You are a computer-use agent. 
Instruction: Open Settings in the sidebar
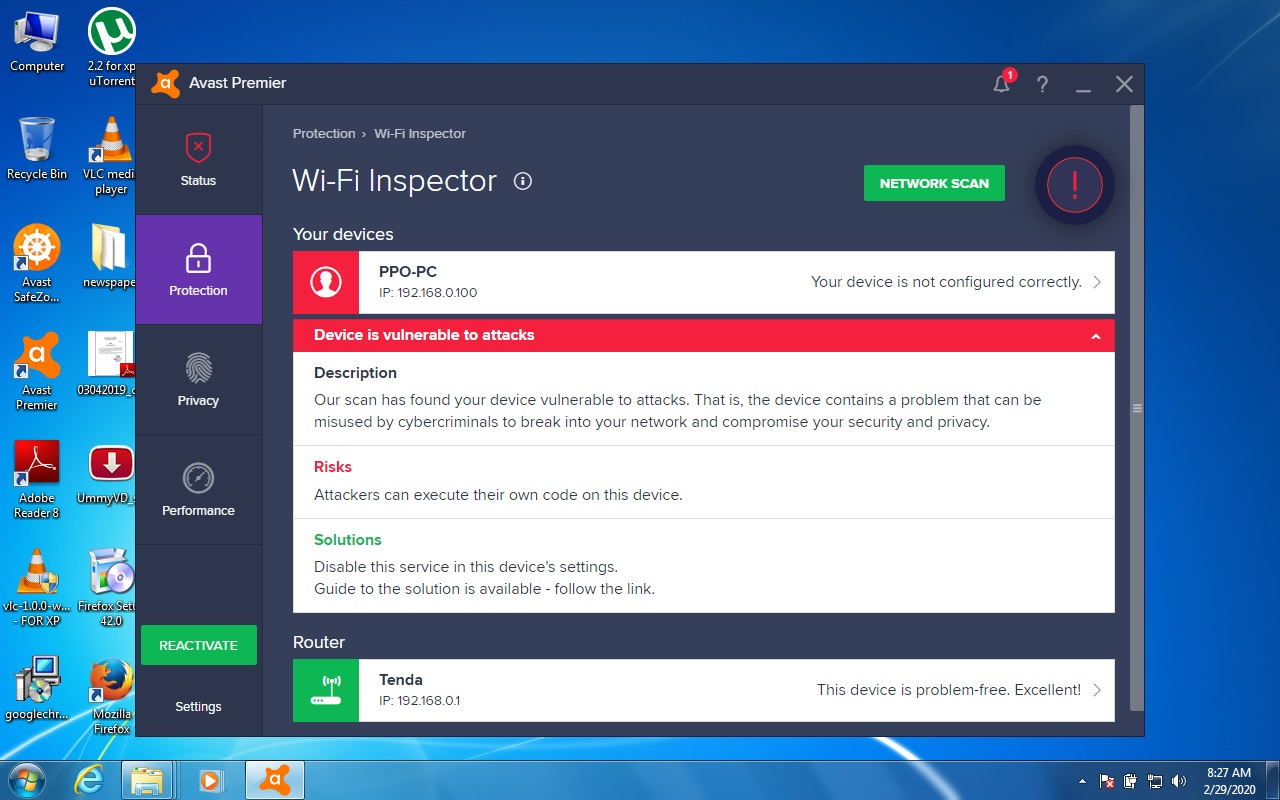[198, 706]
